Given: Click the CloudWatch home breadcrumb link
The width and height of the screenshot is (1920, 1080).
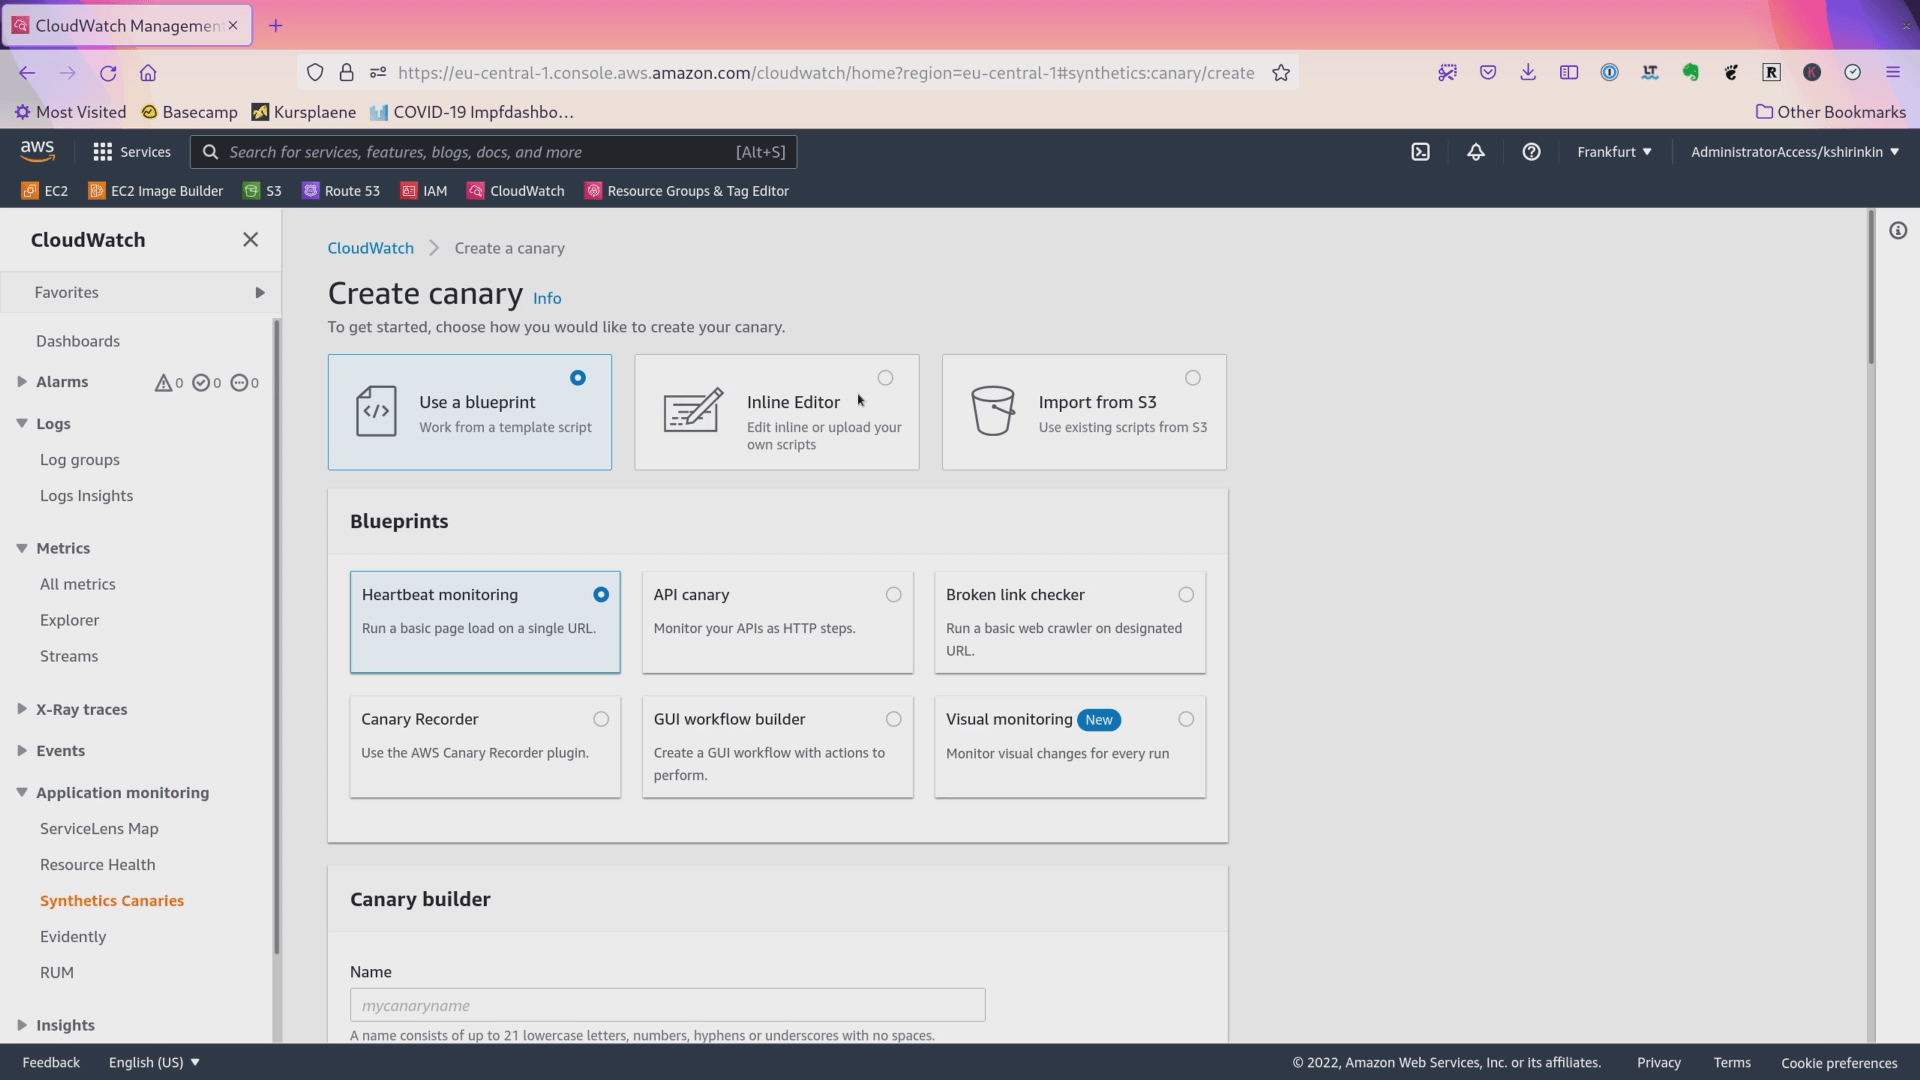Looking at the screenshot, I should click(371, 247).
